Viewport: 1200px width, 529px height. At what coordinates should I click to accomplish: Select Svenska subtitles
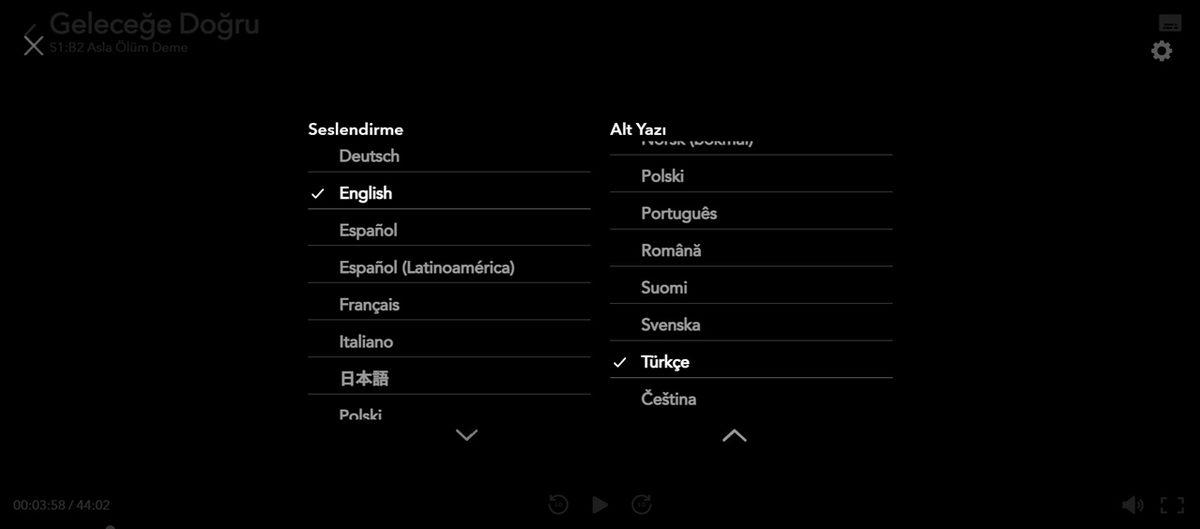point(670,325)
